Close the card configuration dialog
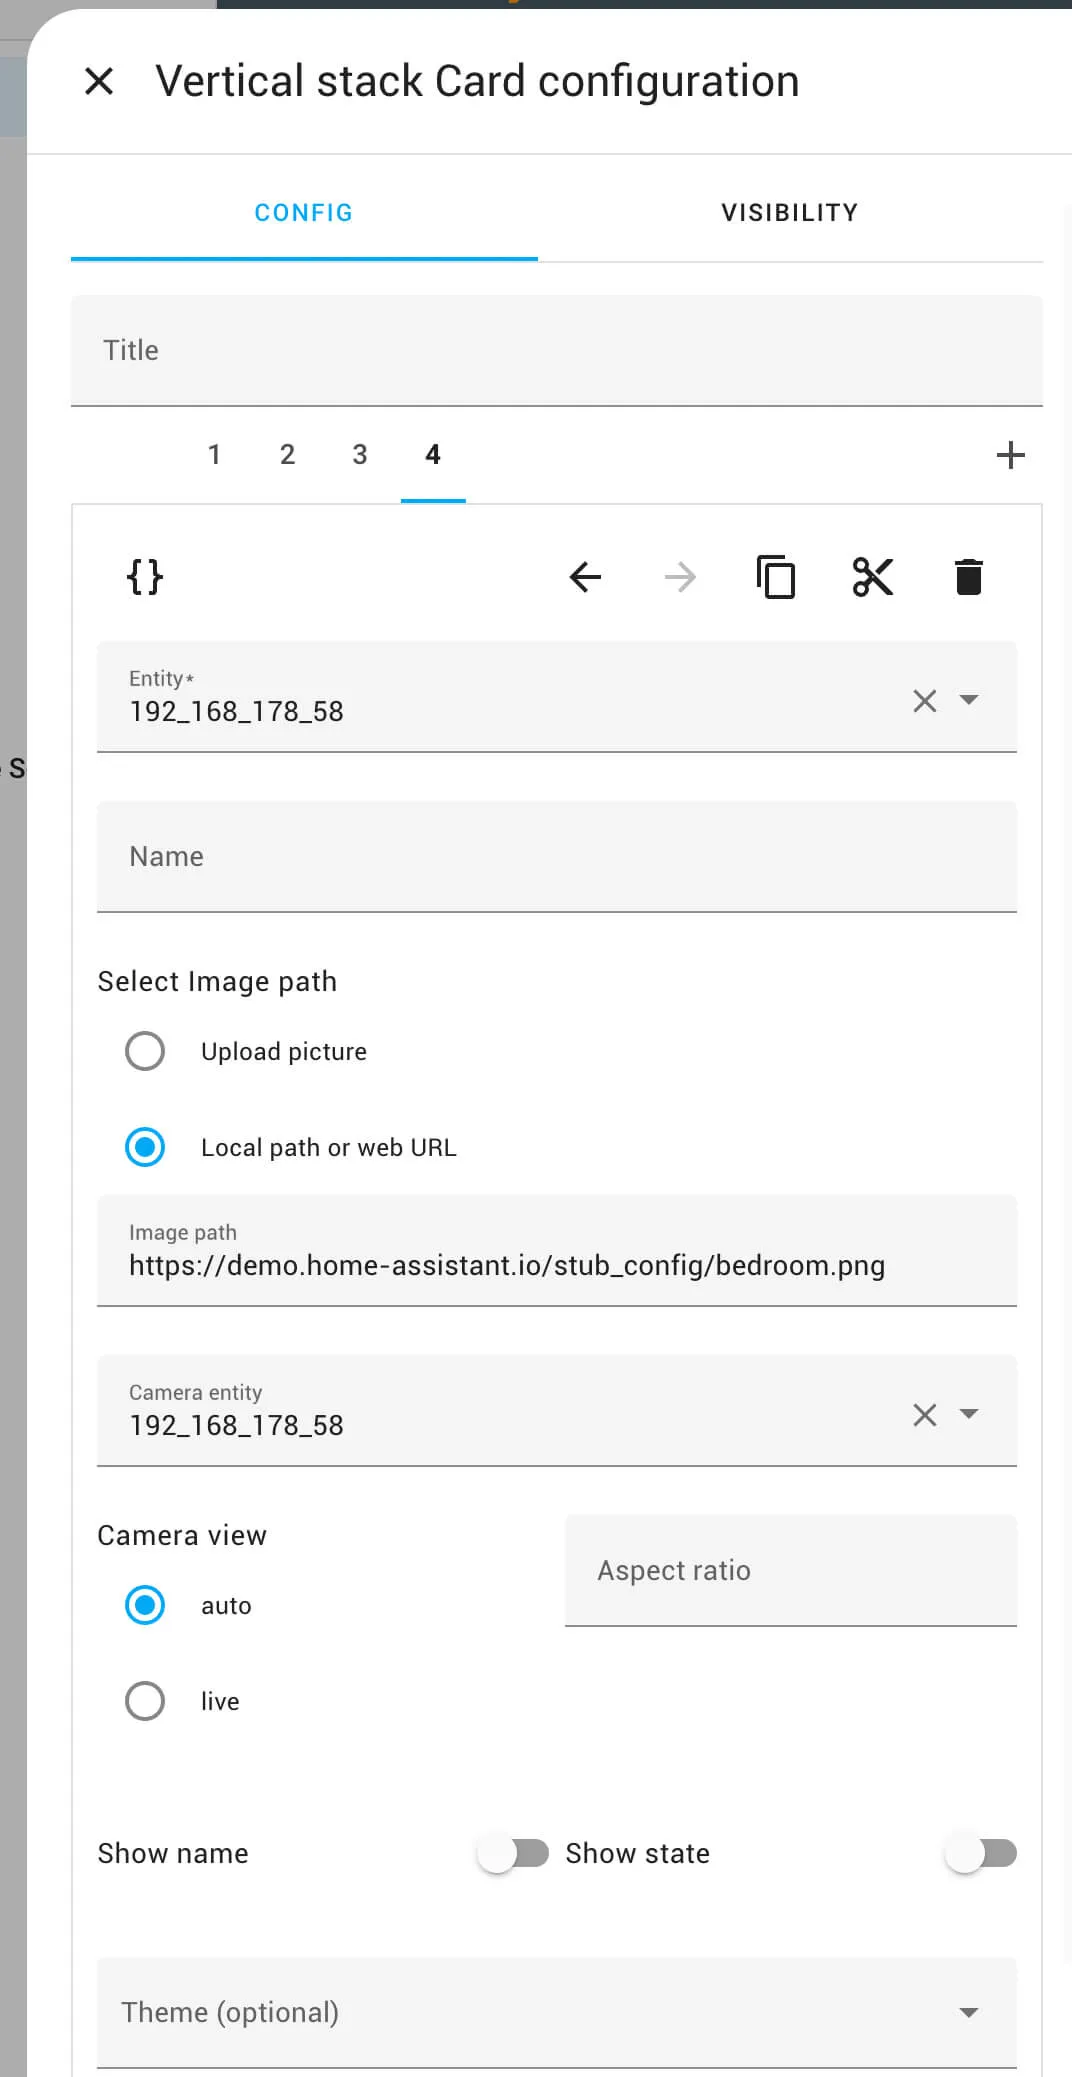This screenshot has height=2077, width=1072. coord(99,81)
